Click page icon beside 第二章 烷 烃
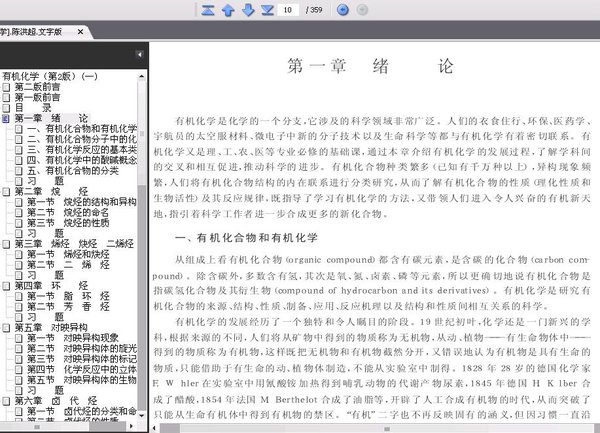 tap(6, 192)
